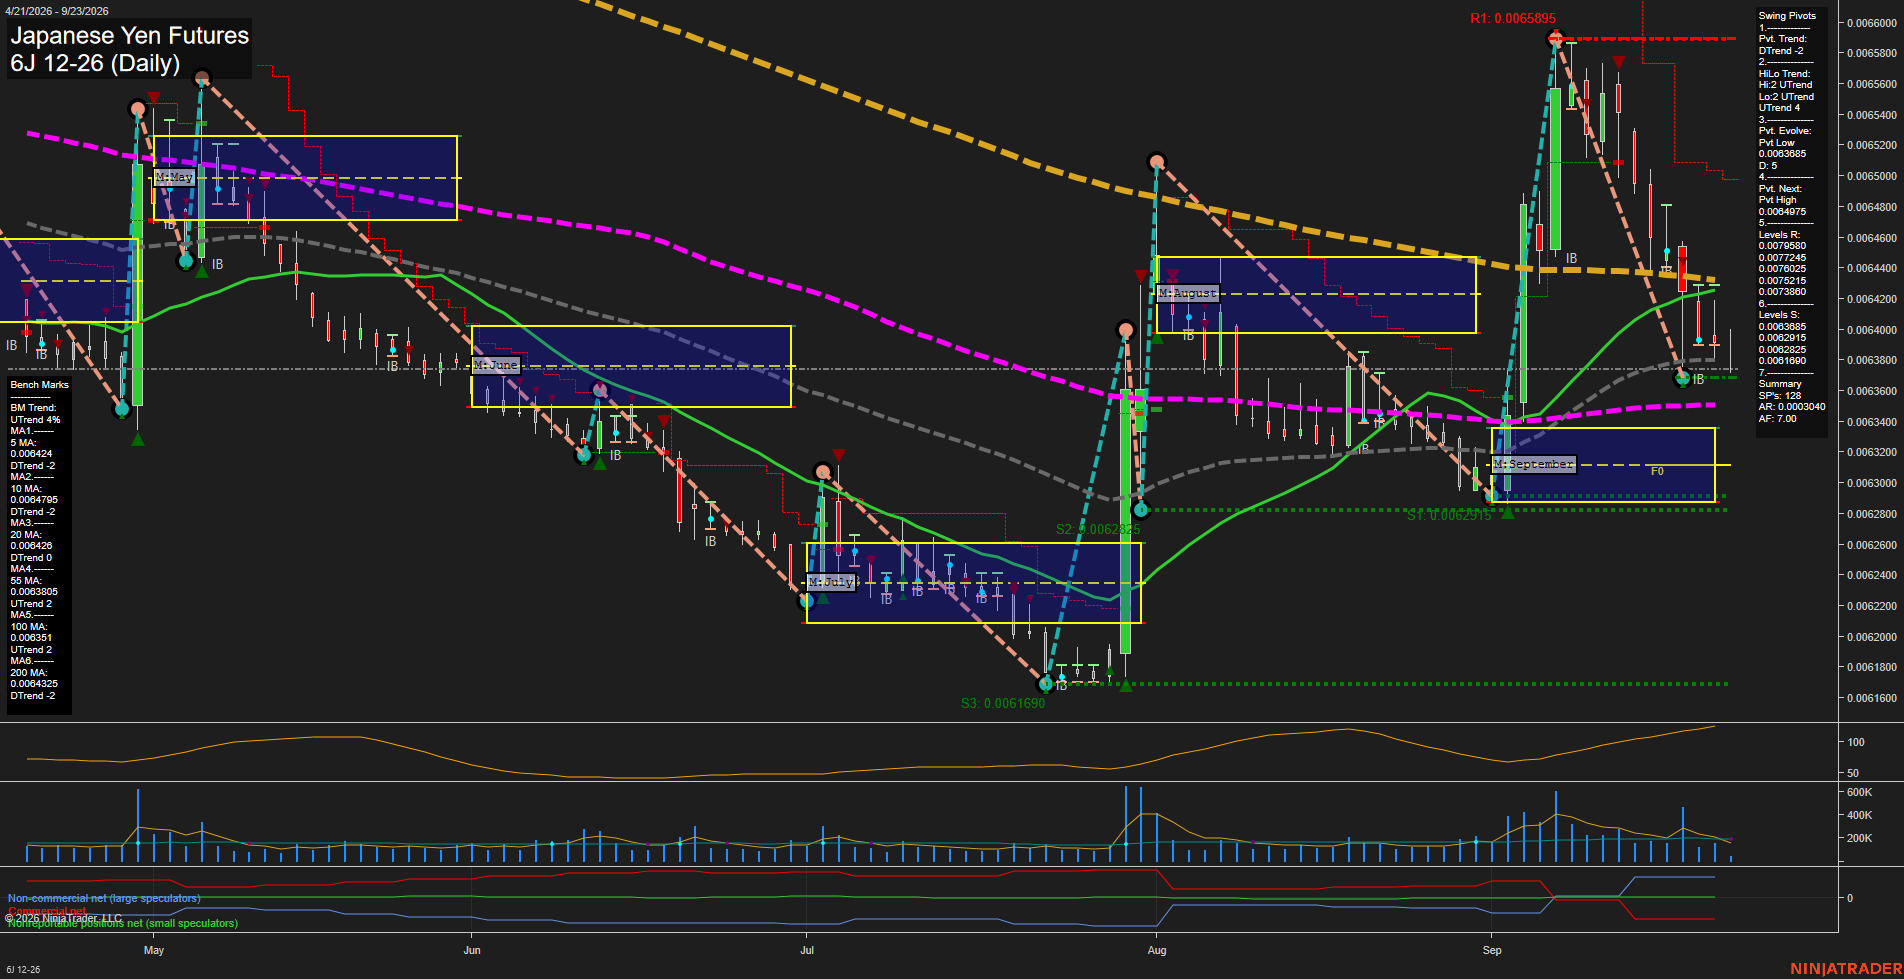Click the 600K volume axis label
The height and width of the screenshot is (979, 1904).
[x=1859, y=792]
